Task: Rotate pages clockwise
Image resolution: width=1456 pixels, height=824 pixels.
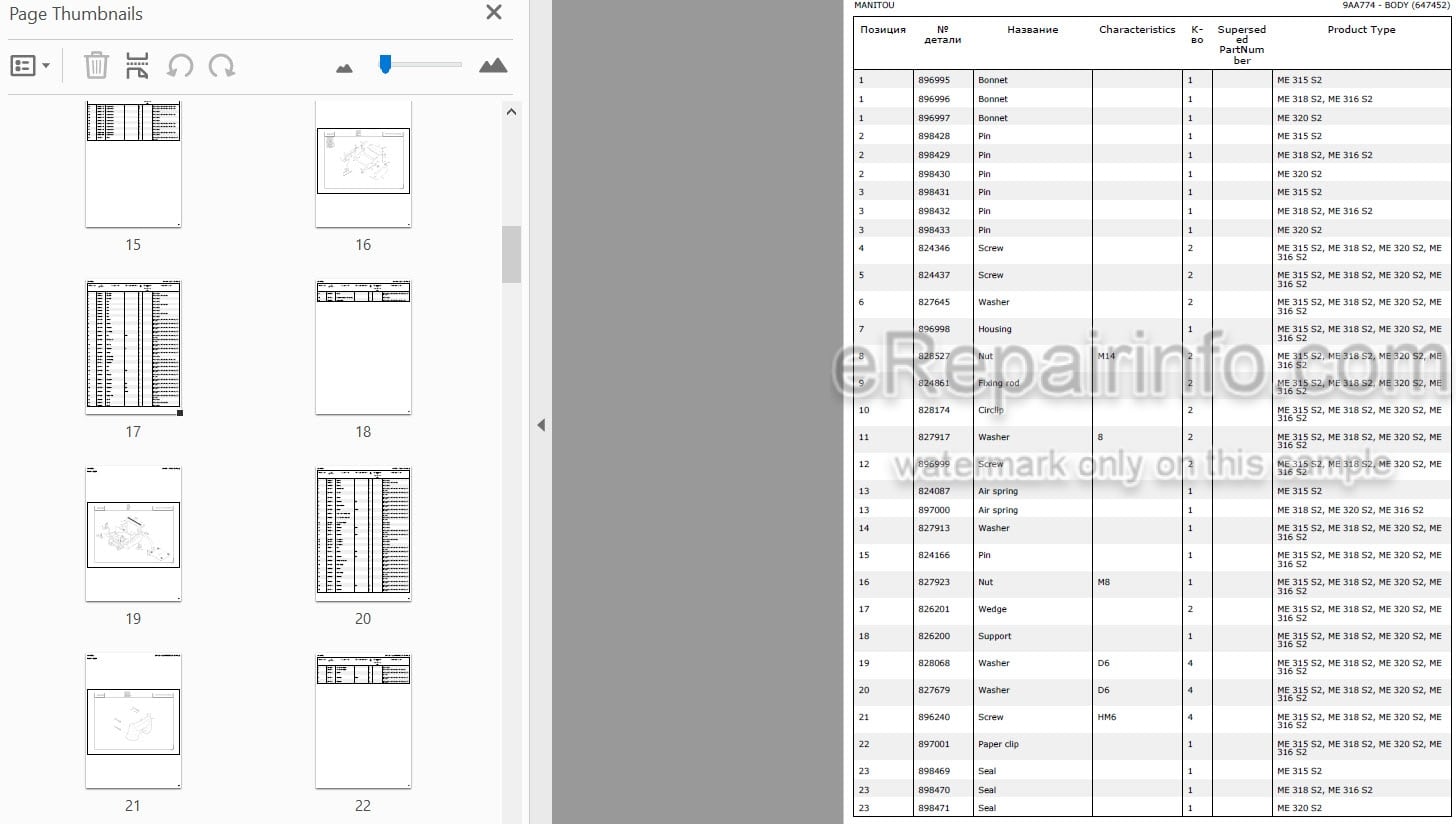Action: (x=222, y=66)
